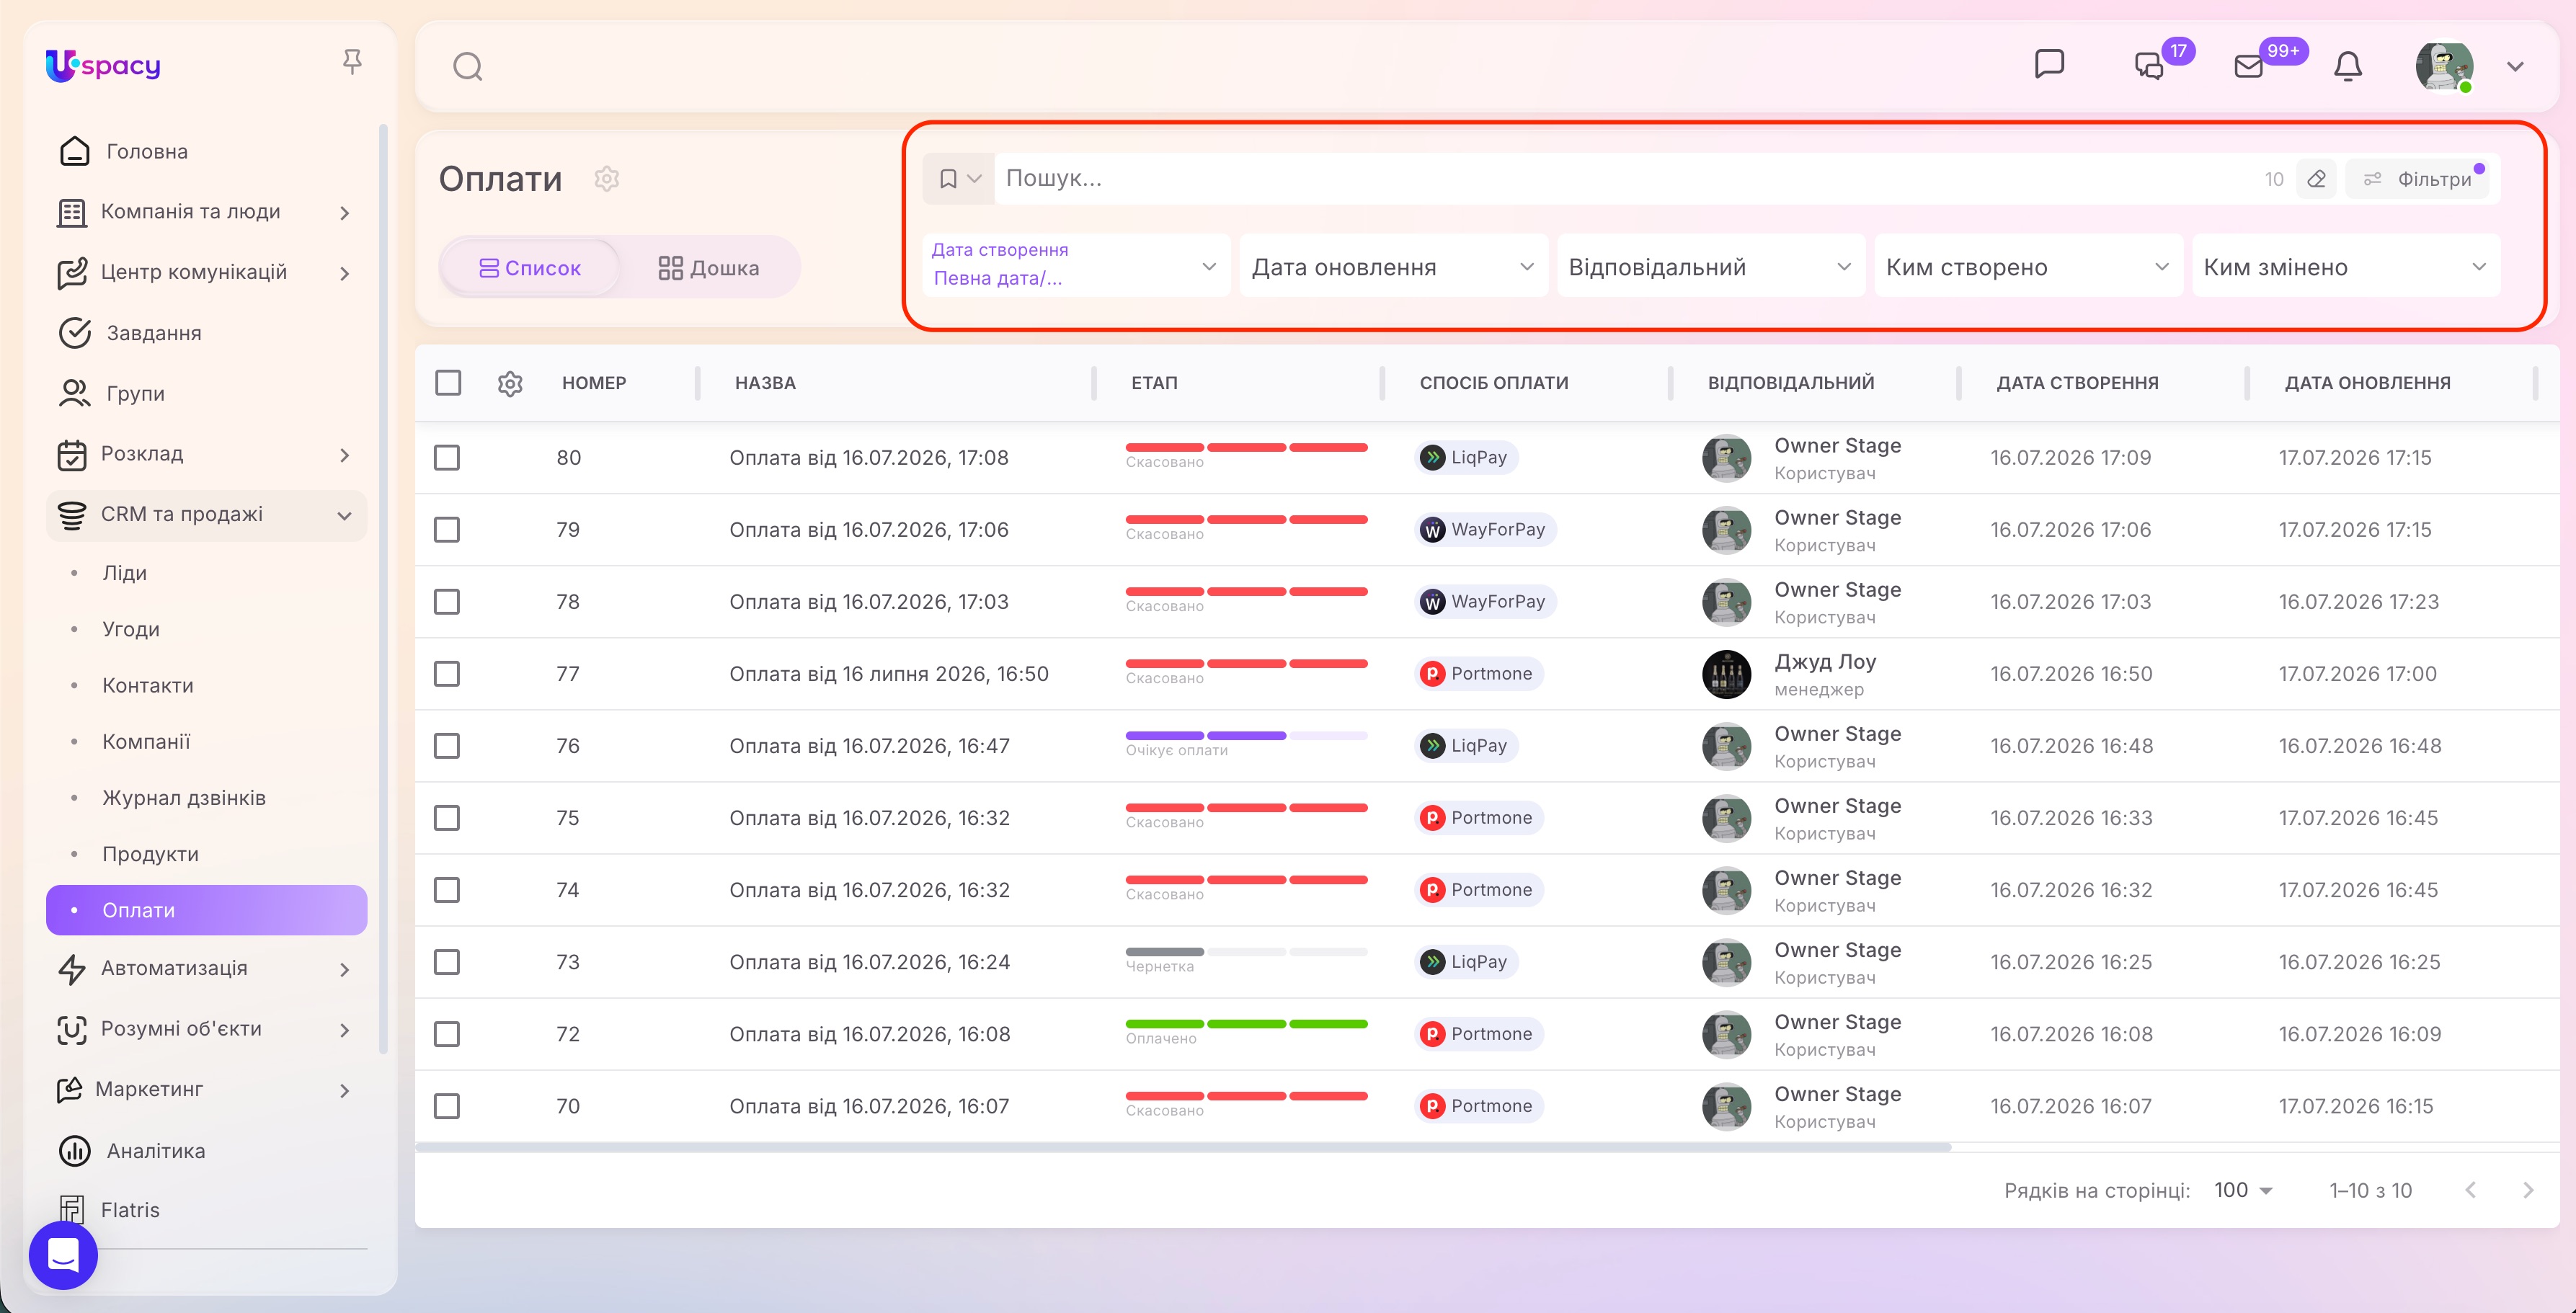2576x1313 pixels.
Task: Clear filters with the eraser icon
Action: (x=2316, y=179)
